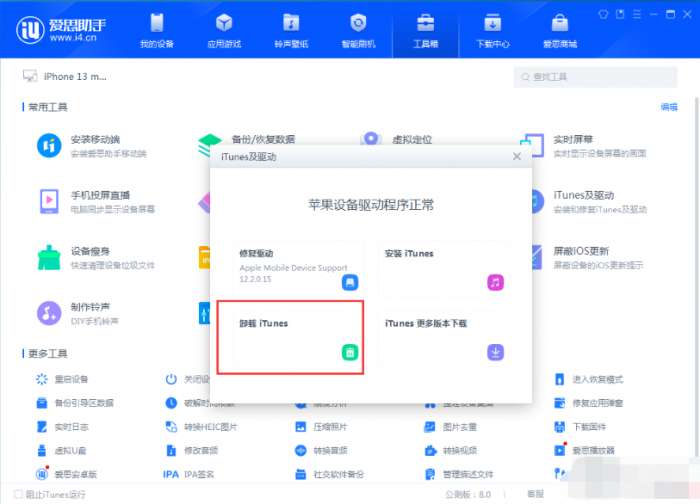Viewport: 700px width, 504px height.
Task: Open the main menu hamburger icon in the title bar
Action: 637,14
